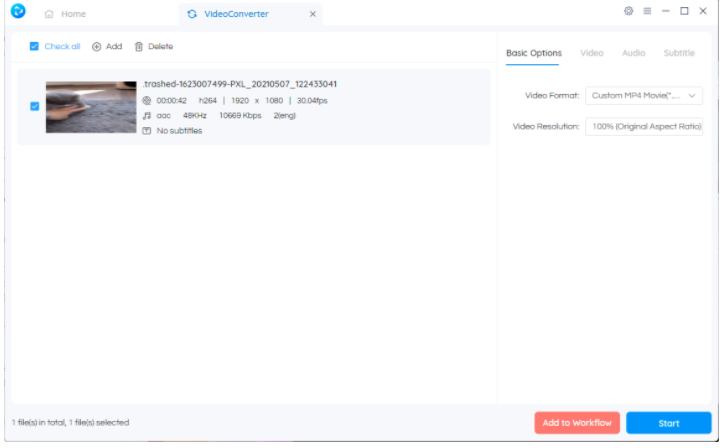Screen dimensions: 725x448
Task: Switch to the Video options tab
Action: click(592, 53)
